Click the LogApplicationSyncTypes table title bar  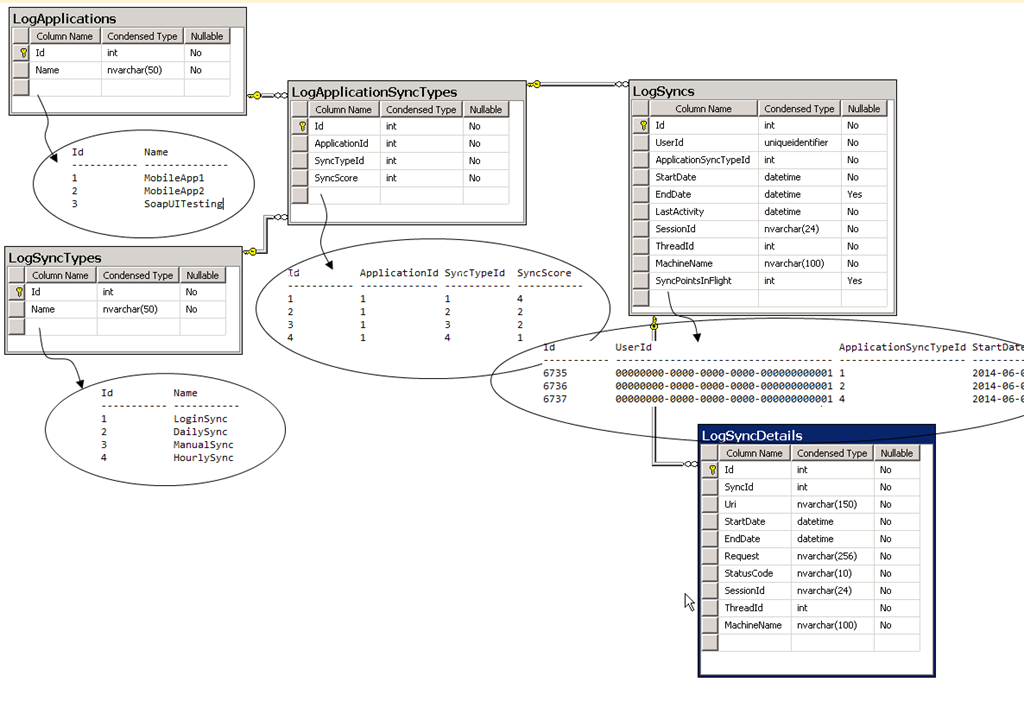click(407, 92)
